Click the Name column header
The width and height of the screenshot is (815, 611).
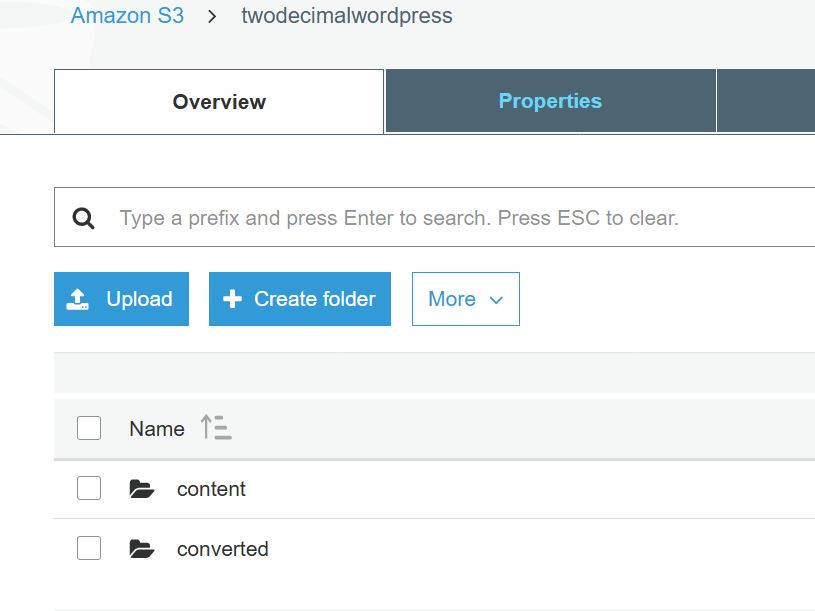tap(157, 428)
